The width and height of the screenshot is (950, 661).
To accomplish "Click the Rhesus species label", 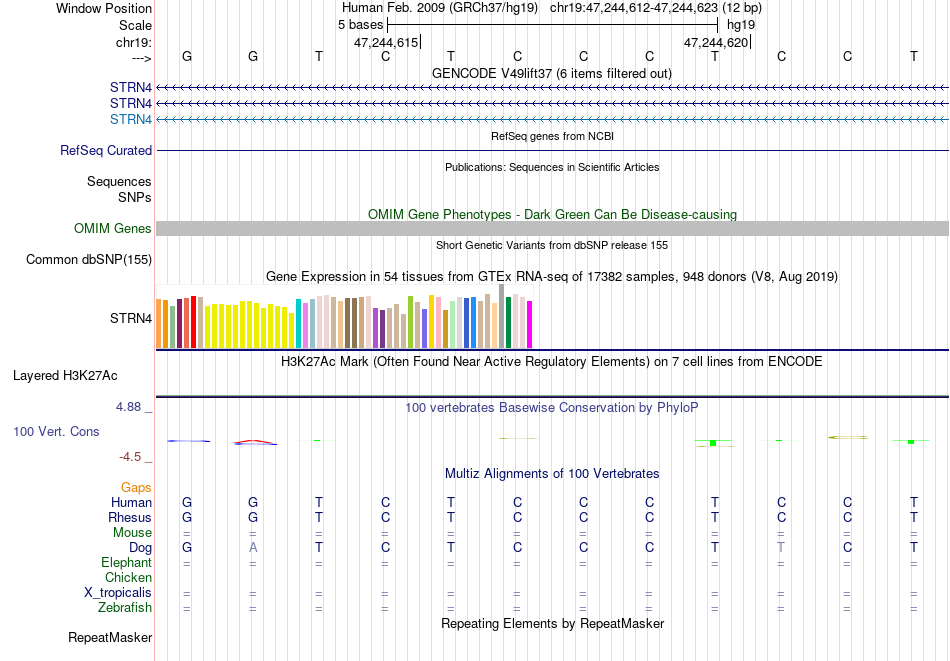I will [x=130, y=517].
